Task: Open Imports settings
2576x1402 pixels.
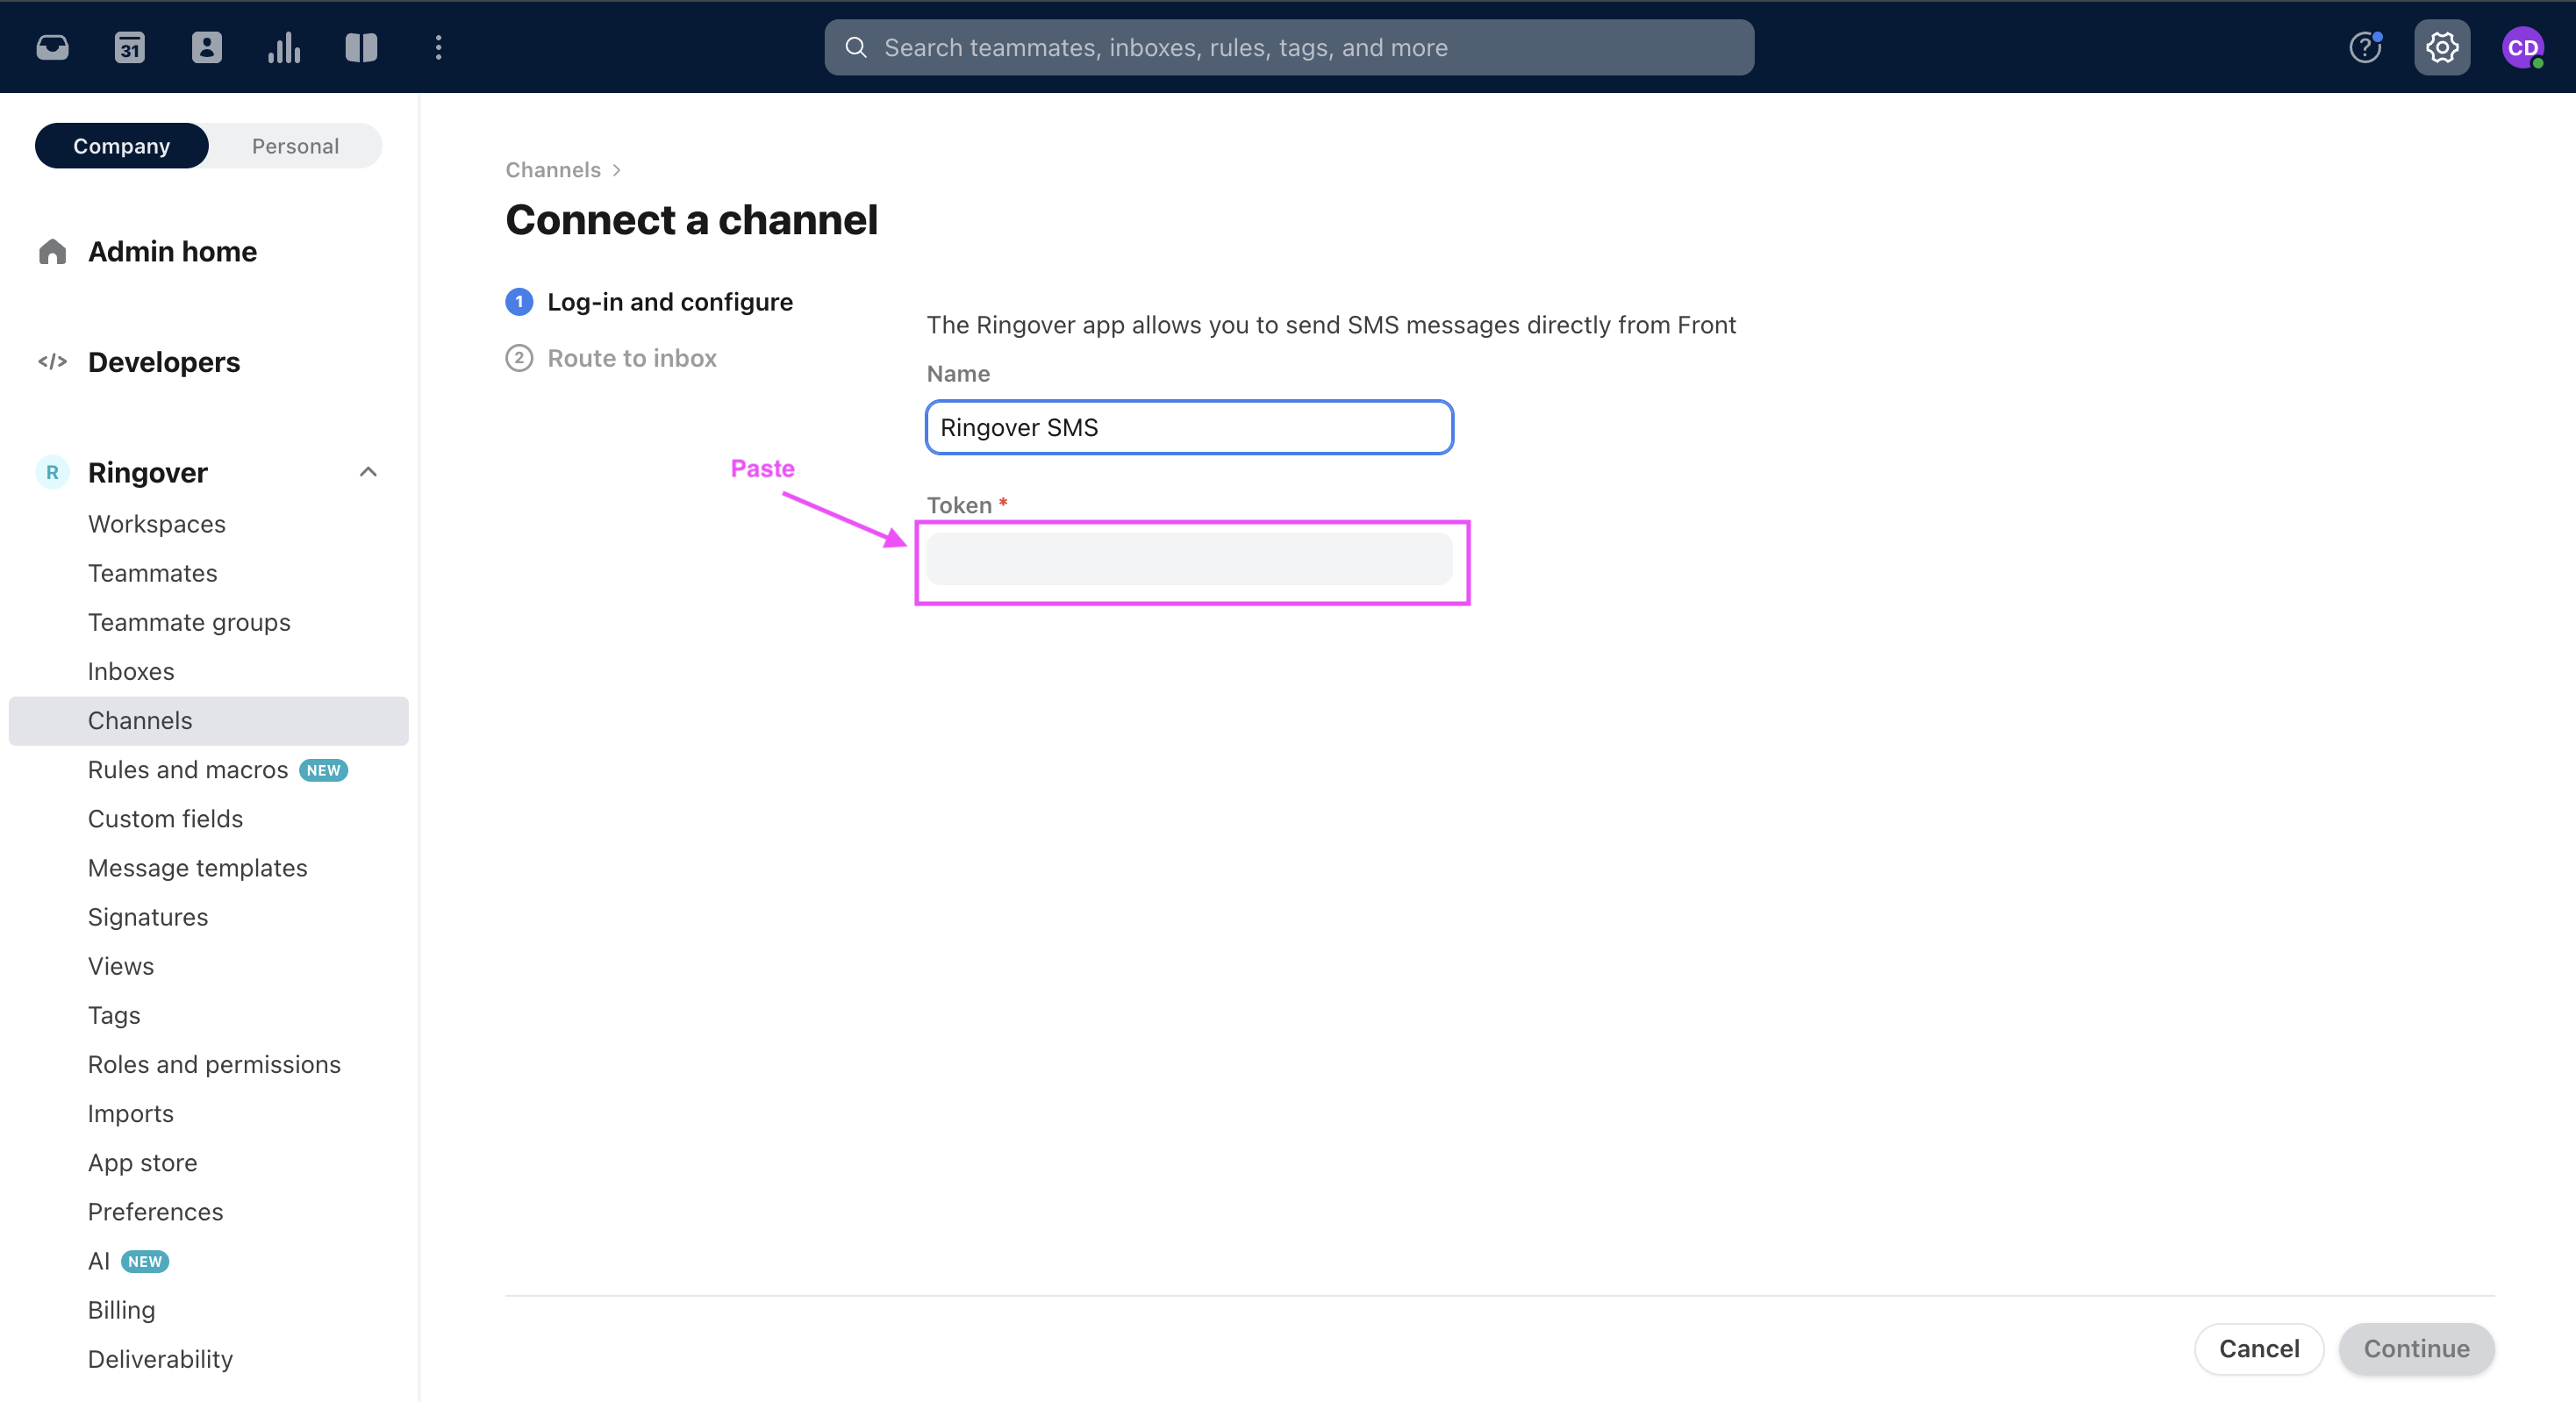Action: point(131,1113)
